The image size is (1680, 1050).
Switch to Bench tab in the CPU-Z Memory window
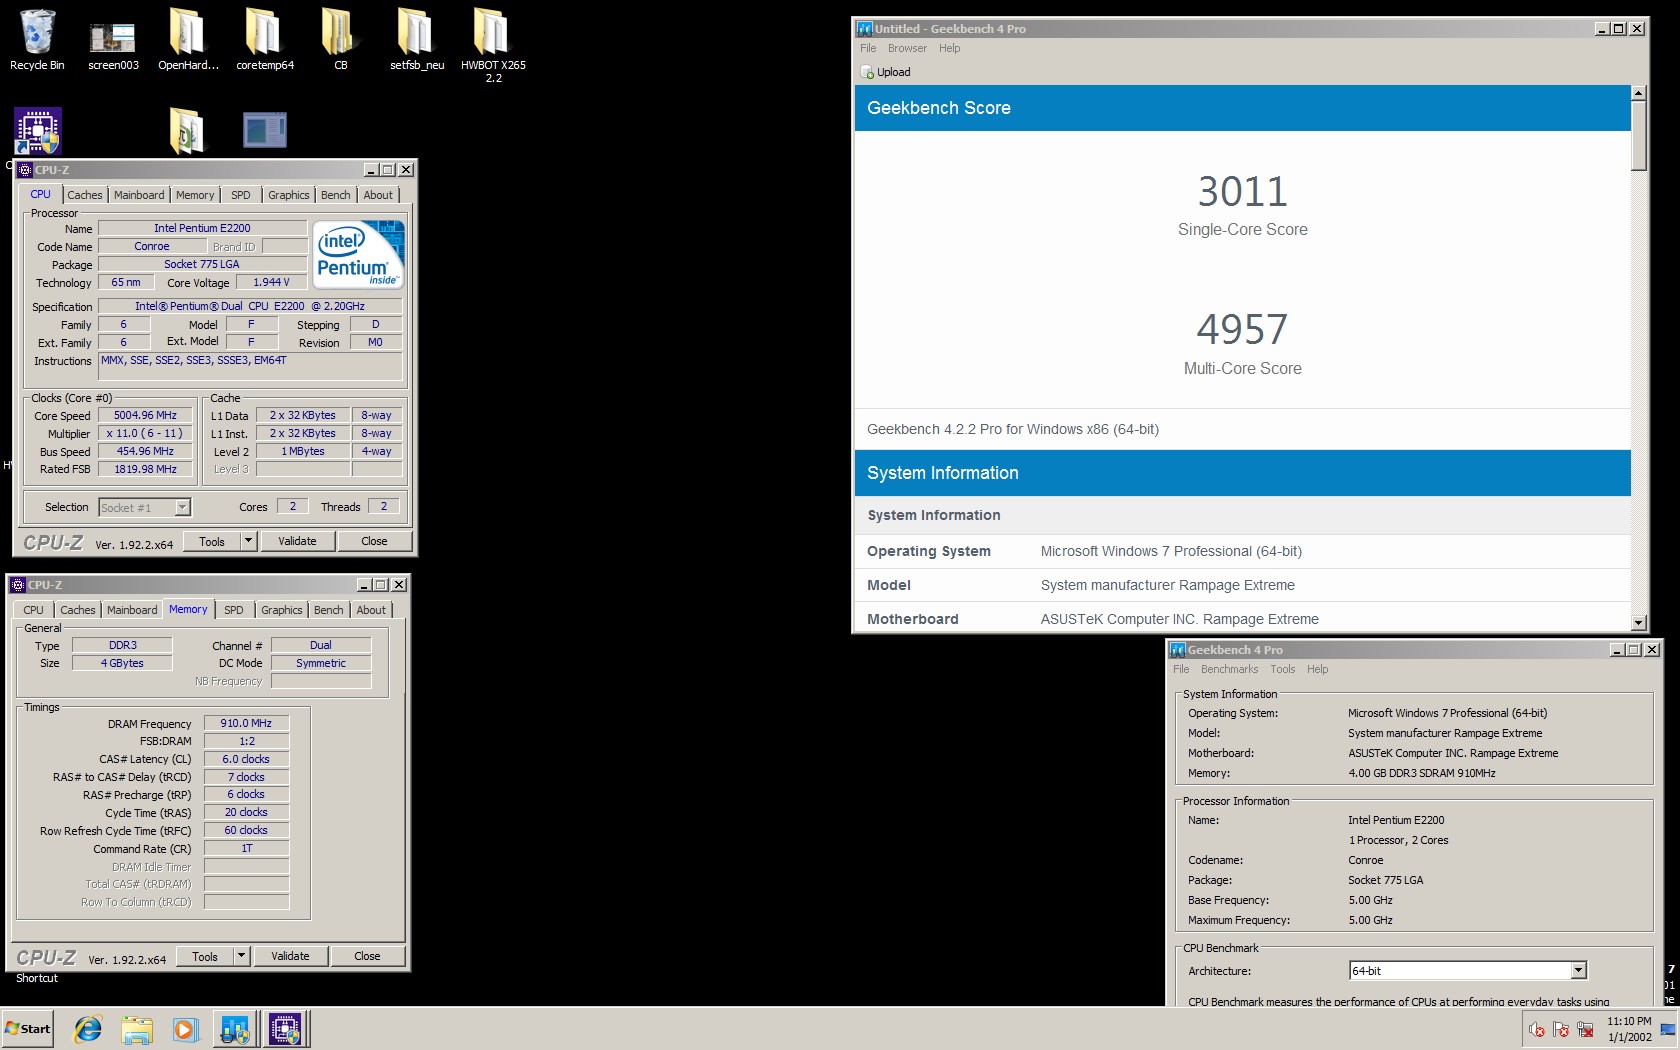click(328, 610)
